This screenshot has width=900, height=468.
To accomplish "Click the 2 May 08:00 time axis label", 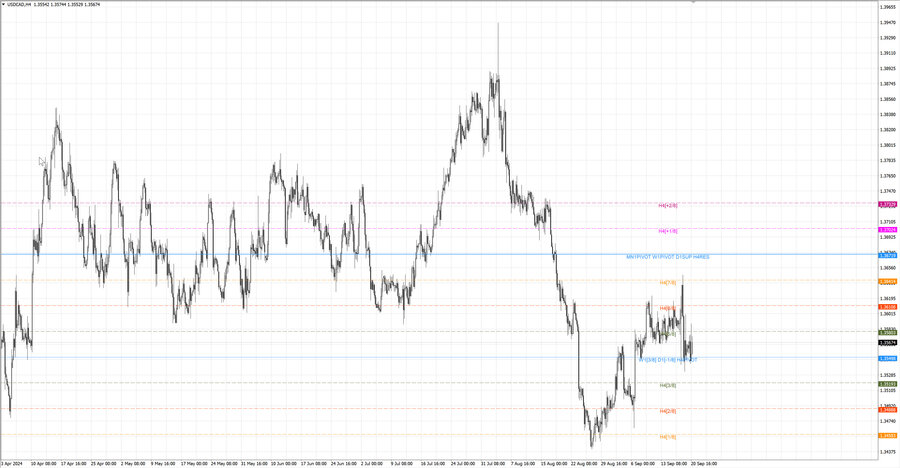I will (x=133, y=463).
